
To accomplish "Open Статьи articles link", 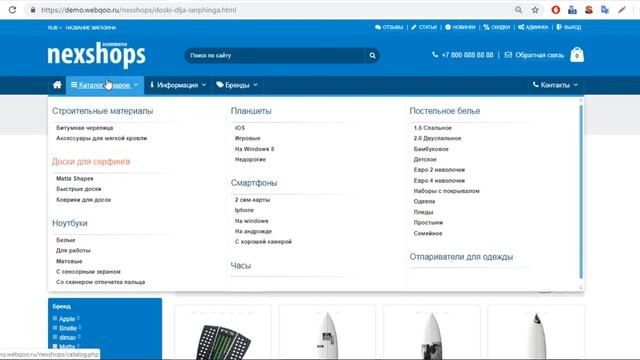I will pos(424,27).
